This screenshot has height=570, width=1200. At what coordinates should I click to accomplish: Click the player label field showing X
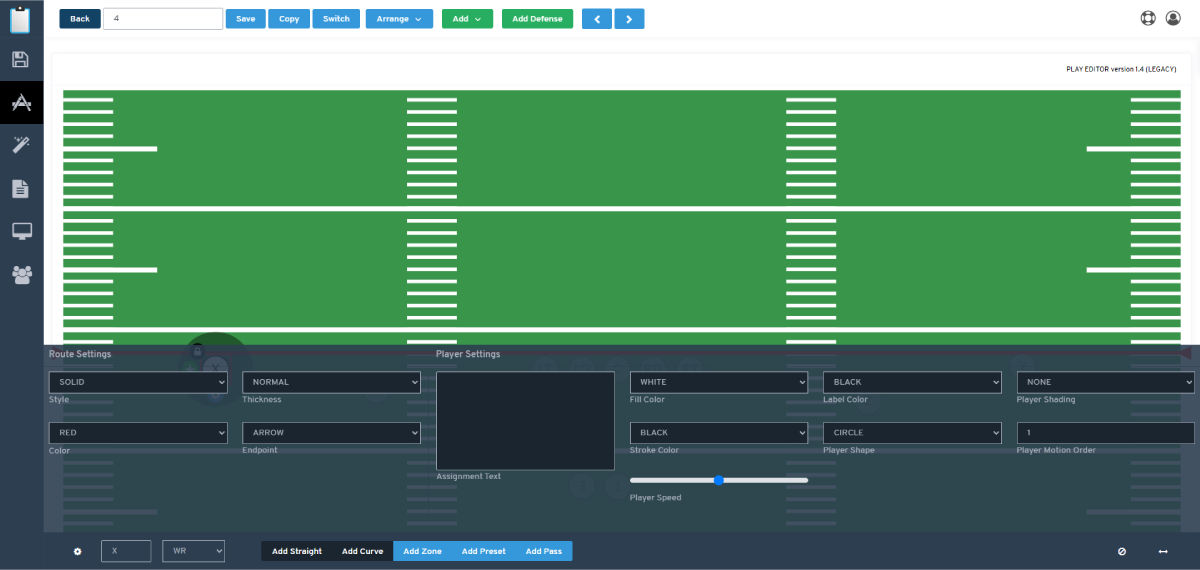[126, 551]
